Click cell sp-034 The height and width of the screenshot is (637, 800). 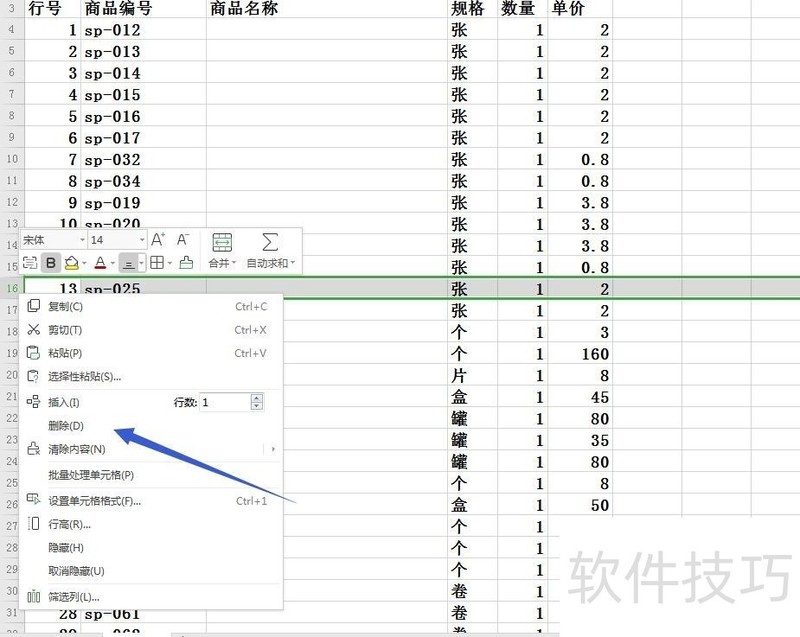143,181
